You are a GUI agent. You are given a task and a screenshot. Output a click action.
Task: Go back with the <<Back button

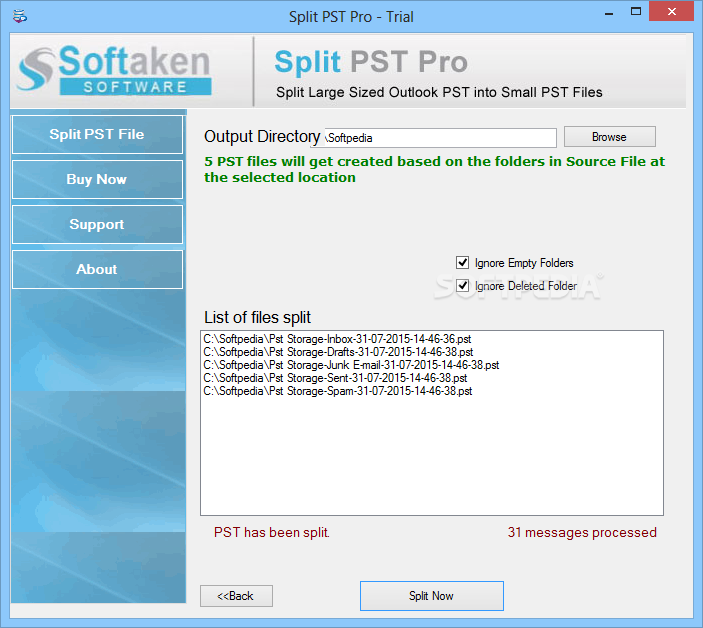pos(236,596)
